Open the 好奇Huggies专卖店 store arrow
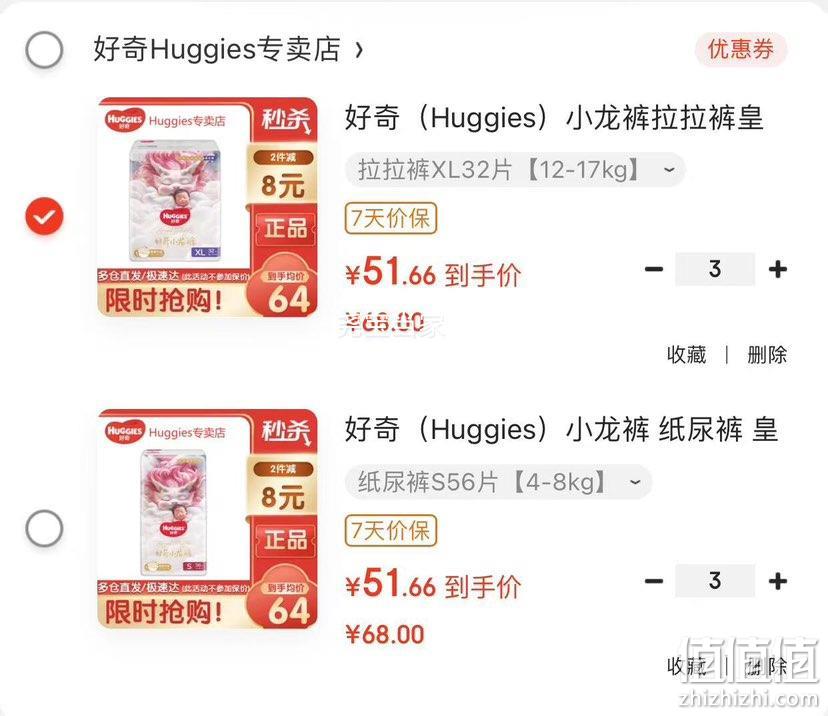 pyautogui.click(x=359, y=50)
